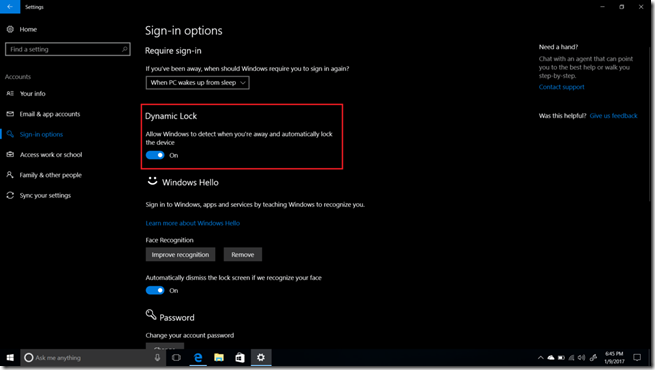Viewport: 655px width, 370px height.
Task: Show hidden system tray icons
Action: (x=541, y=357)
